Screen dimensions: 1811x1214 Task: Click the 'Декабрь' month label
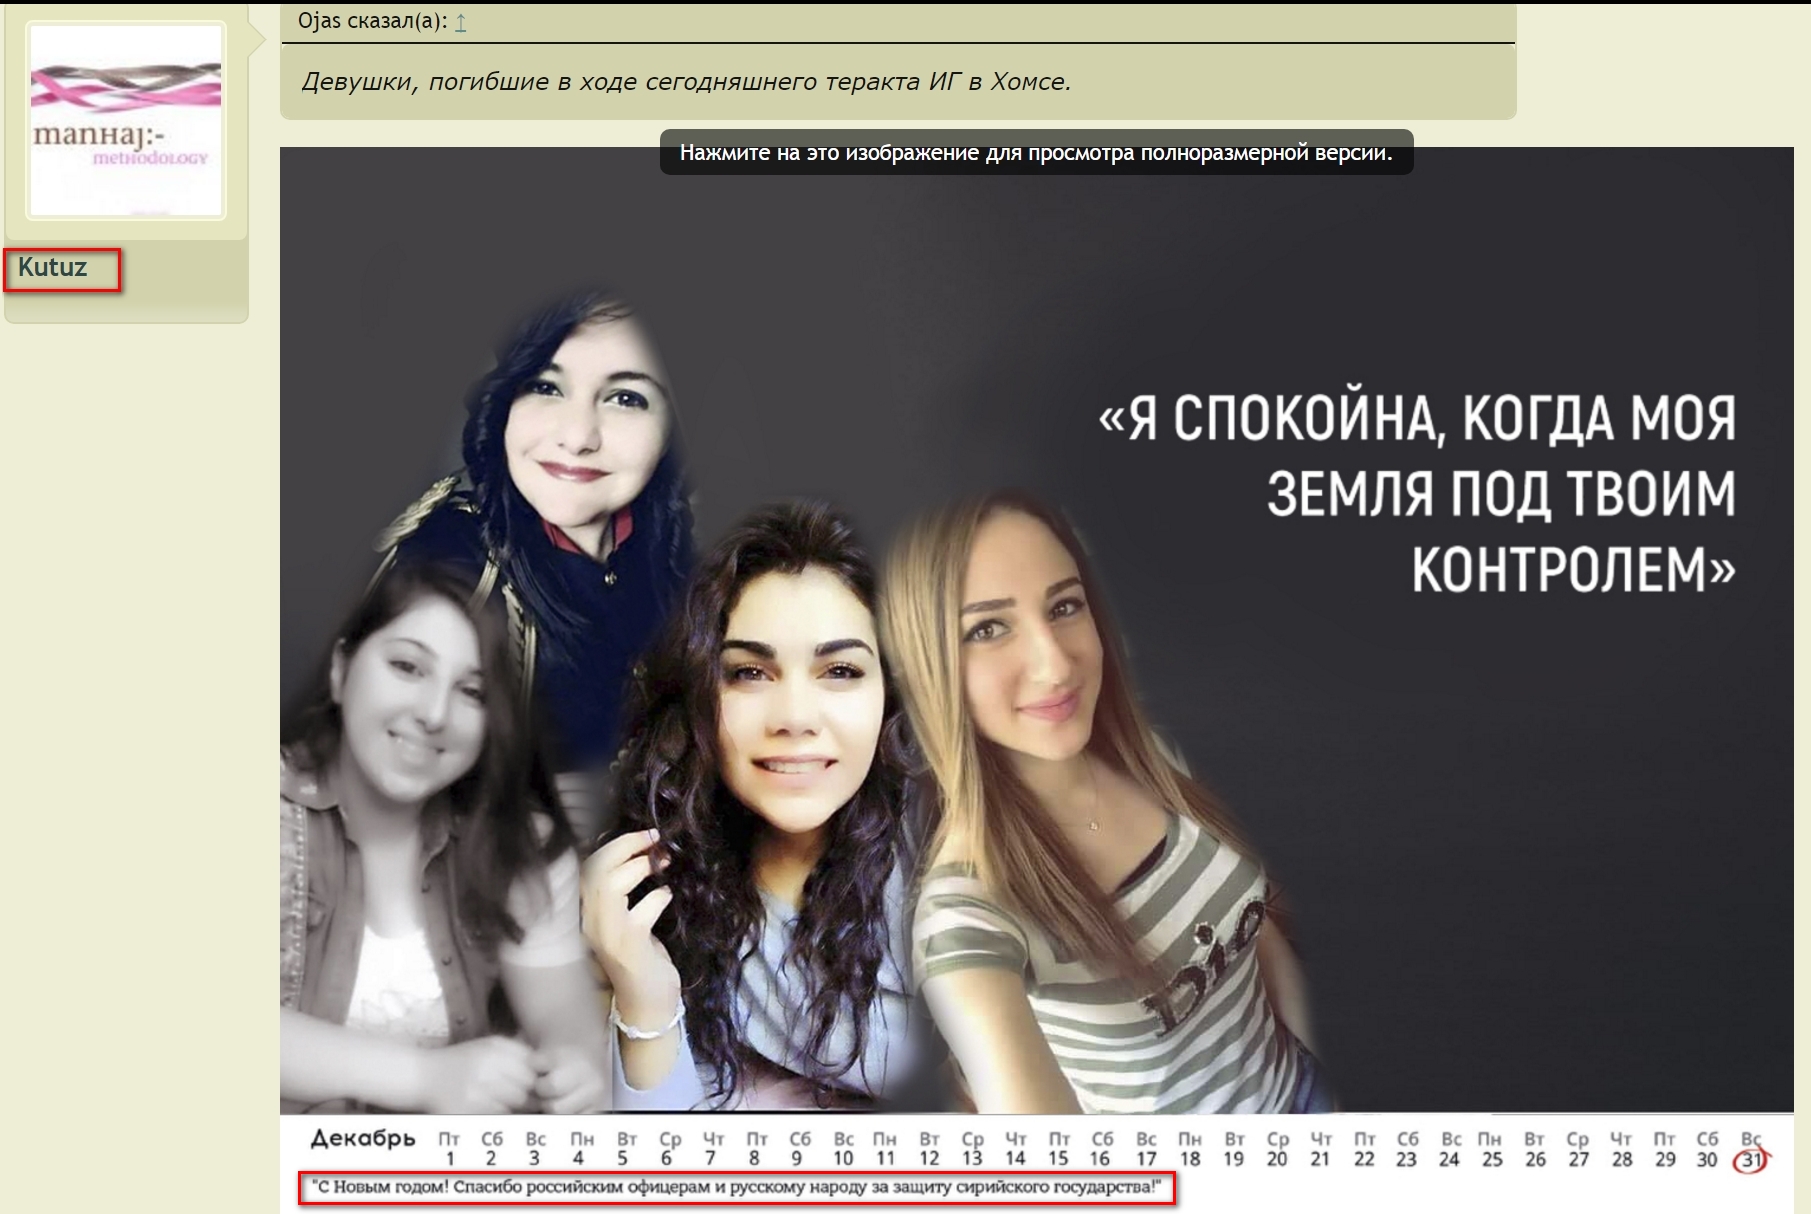point(362,1139)
